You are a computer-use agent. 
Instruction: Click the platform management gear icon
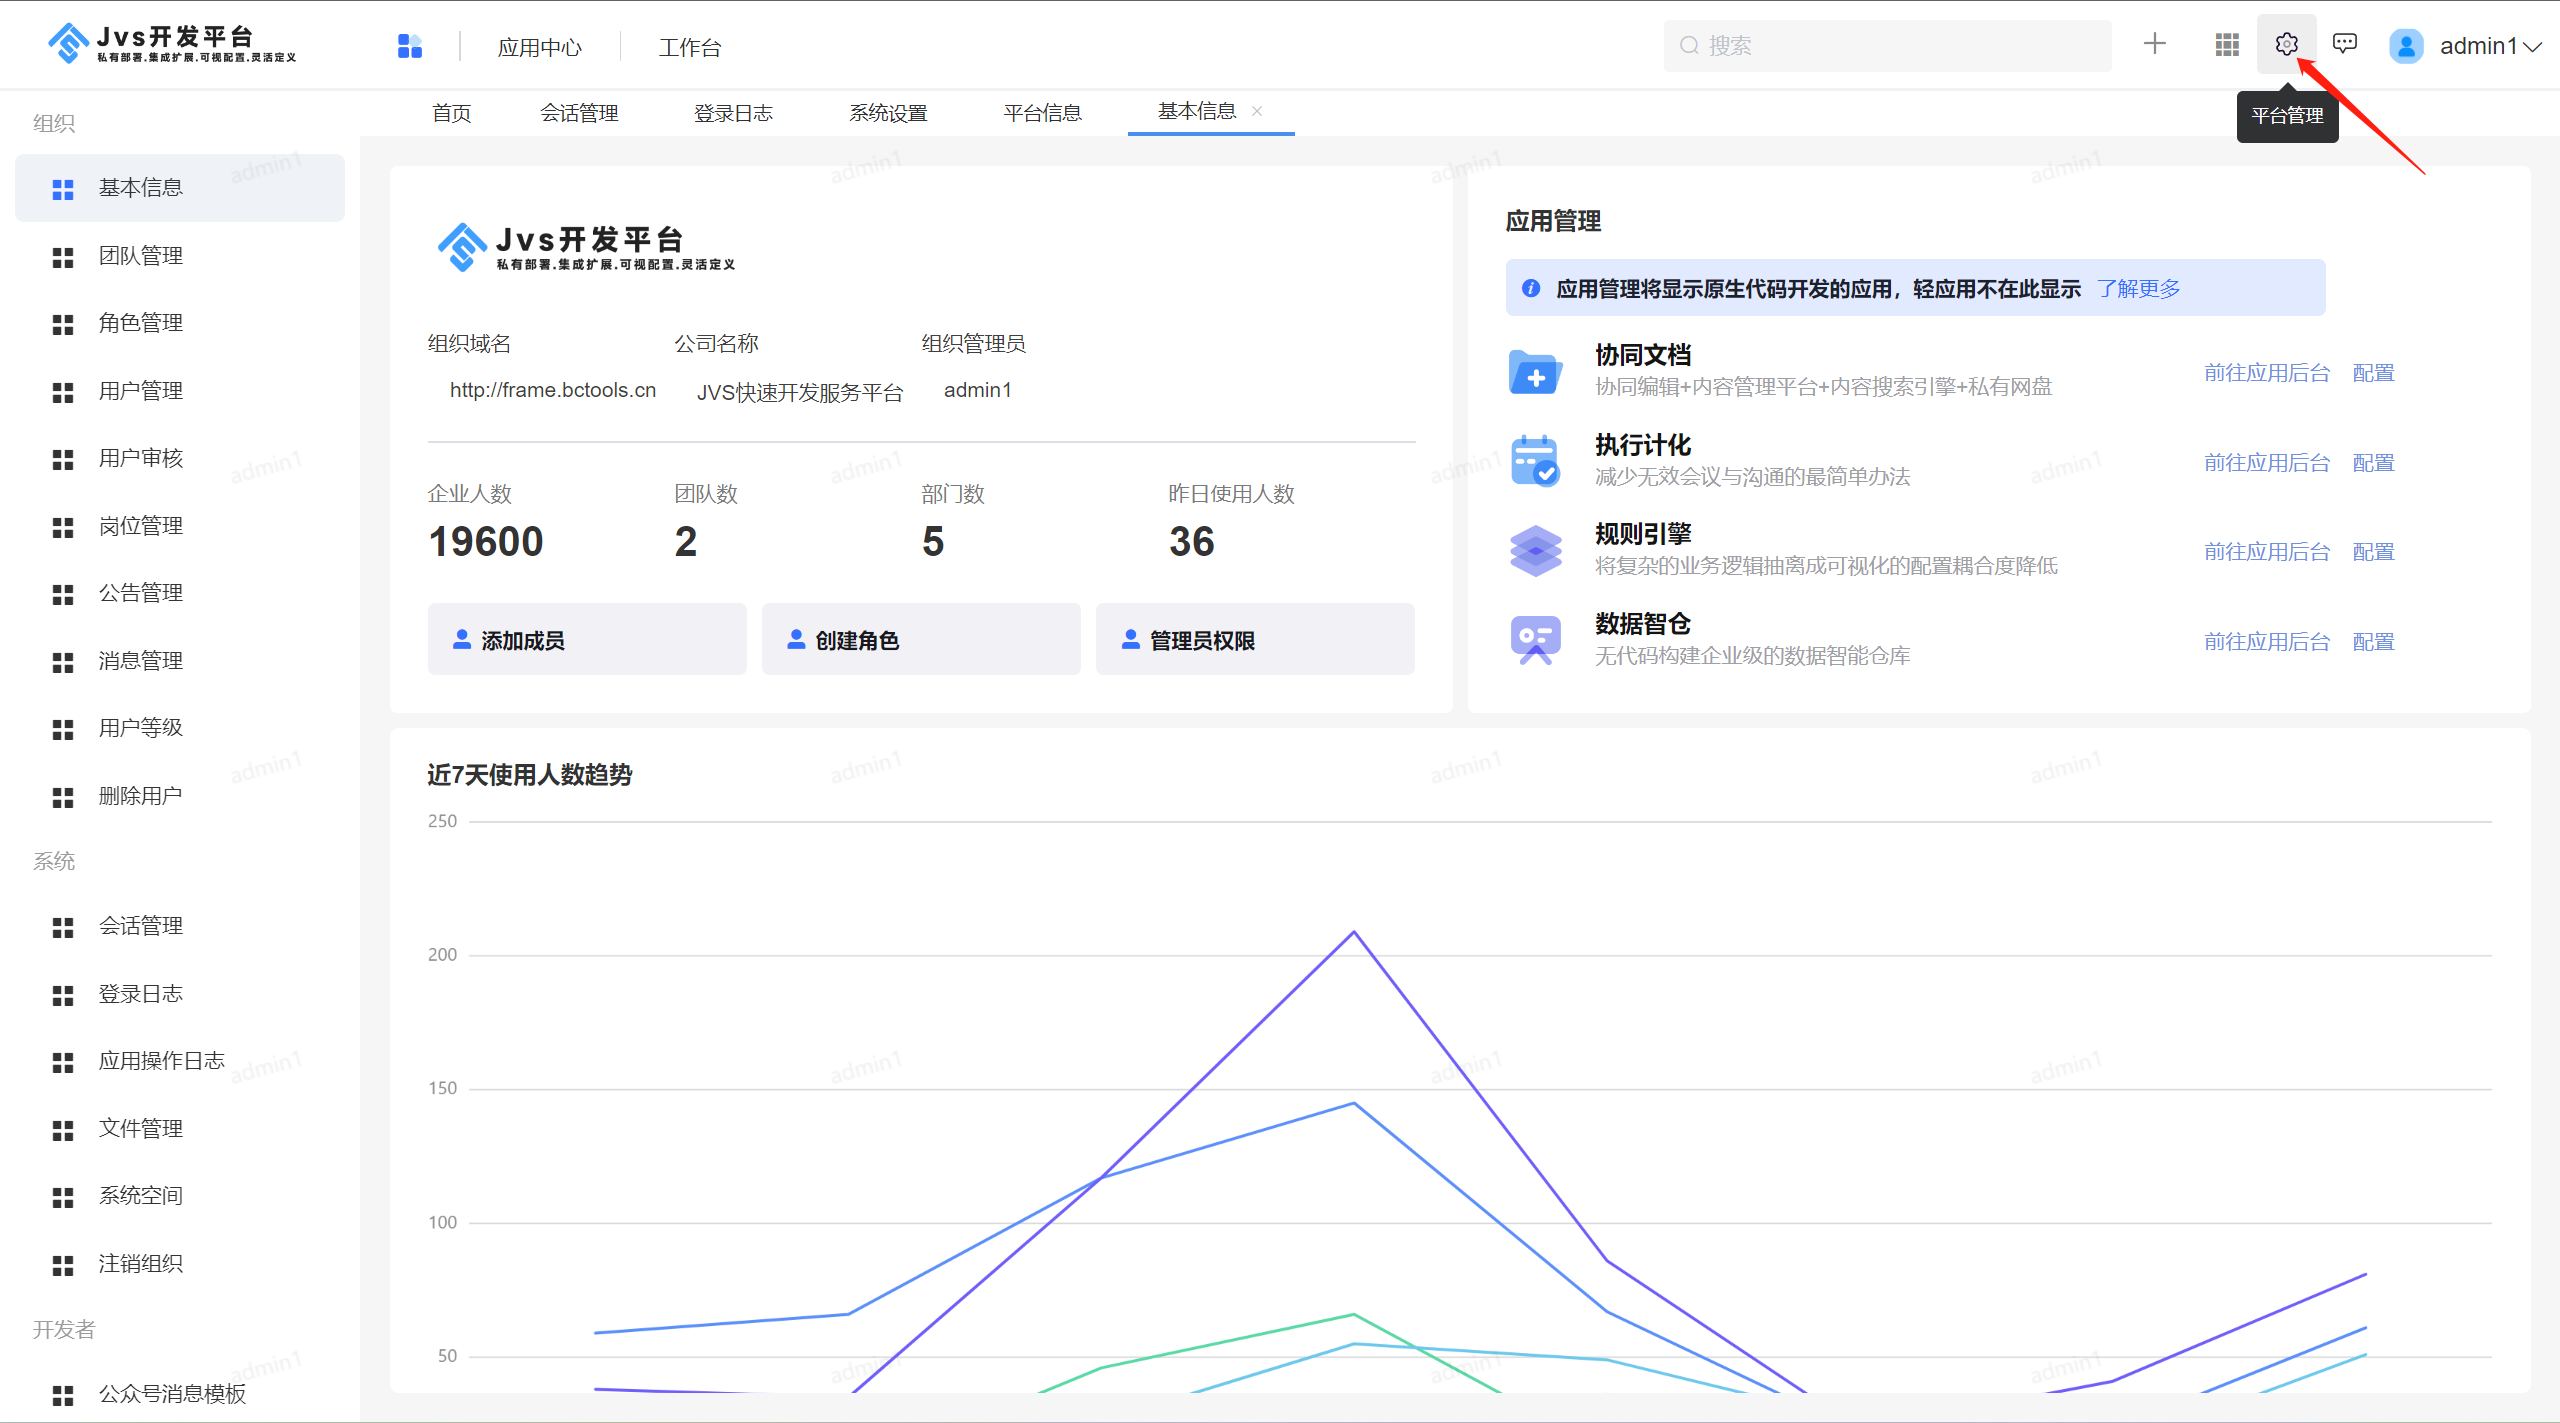coord(2286,45)
